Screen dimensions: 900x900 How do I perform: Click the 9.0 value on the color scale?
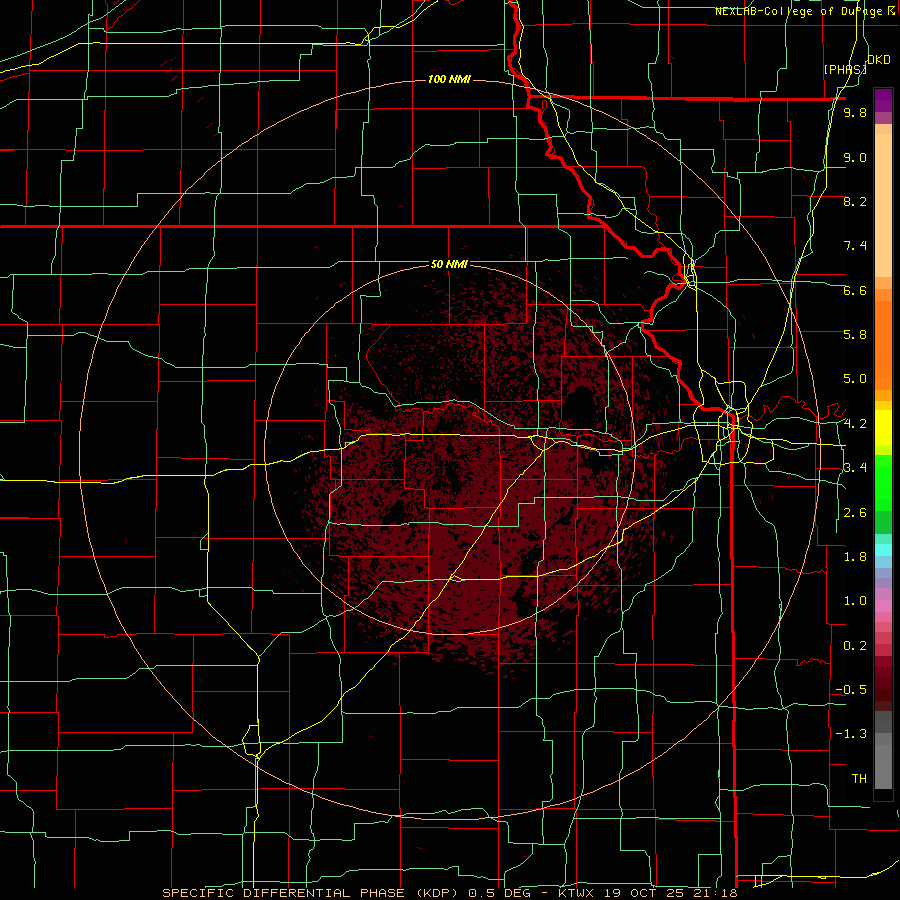click(x=855, y=157)
